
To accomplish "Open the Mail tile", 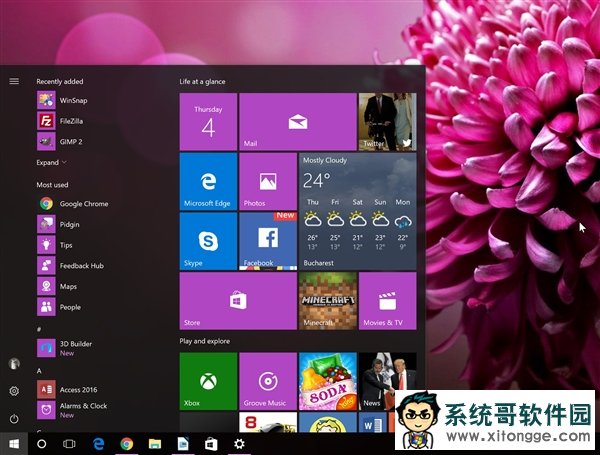I will click(298, 122).
